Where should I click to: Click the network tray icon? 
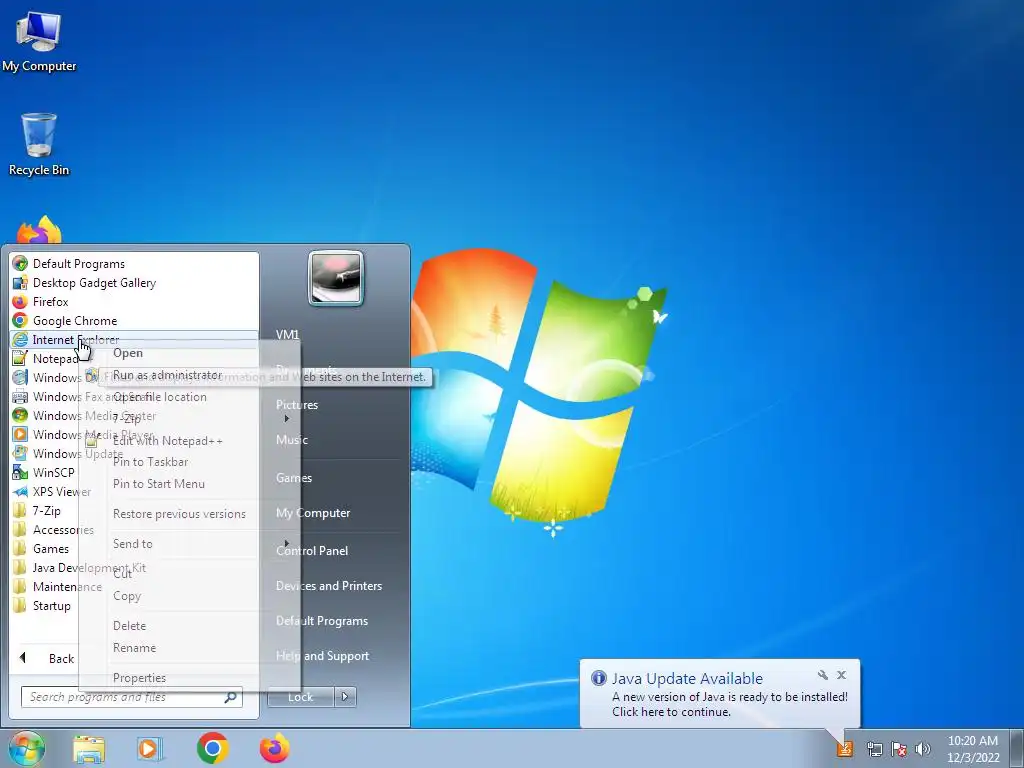pyautogui.click(x=874, y=749)
